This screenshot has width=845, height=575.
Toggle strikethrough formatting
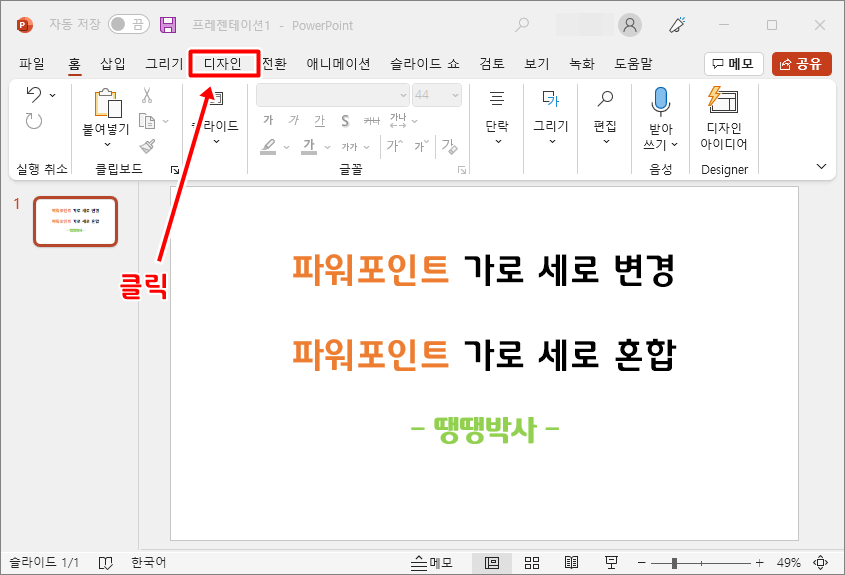[x=372, y=121]
